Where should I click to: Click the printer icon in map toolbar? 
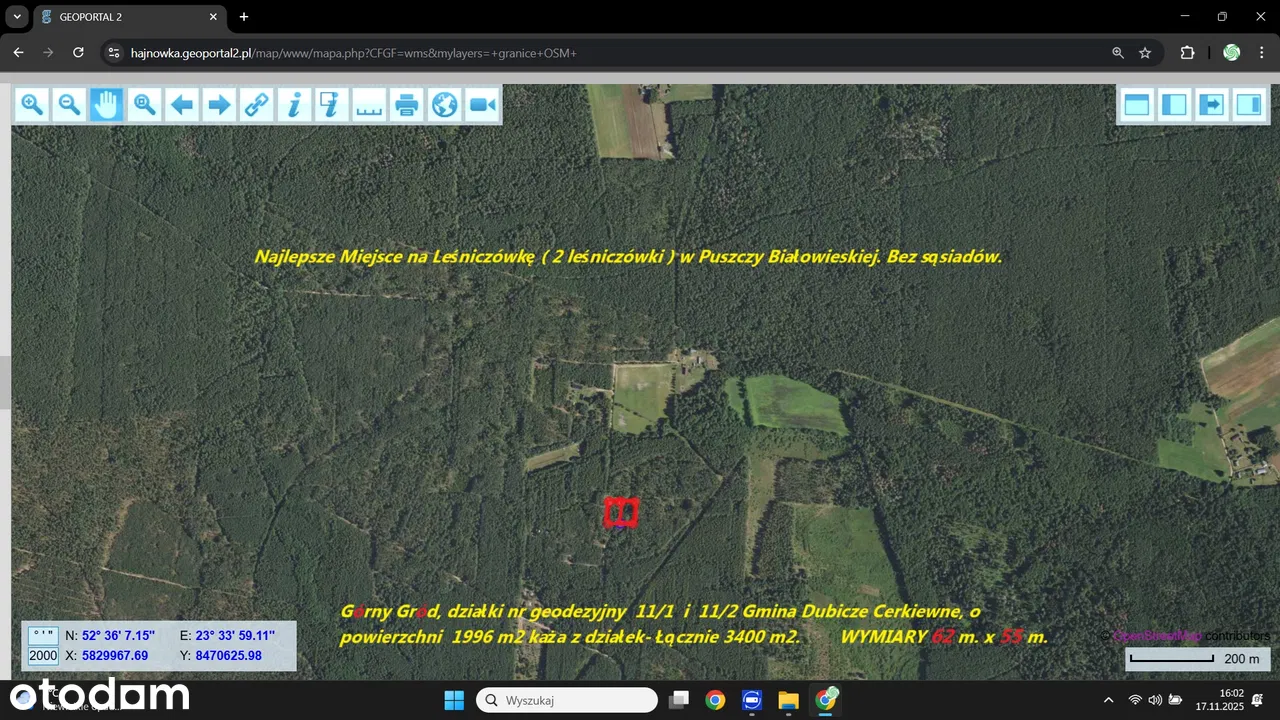click(406, 104)
